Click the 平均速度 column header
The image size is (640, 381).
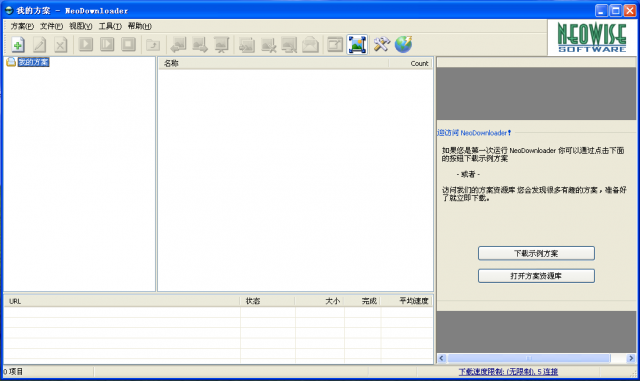pos(407,301)
